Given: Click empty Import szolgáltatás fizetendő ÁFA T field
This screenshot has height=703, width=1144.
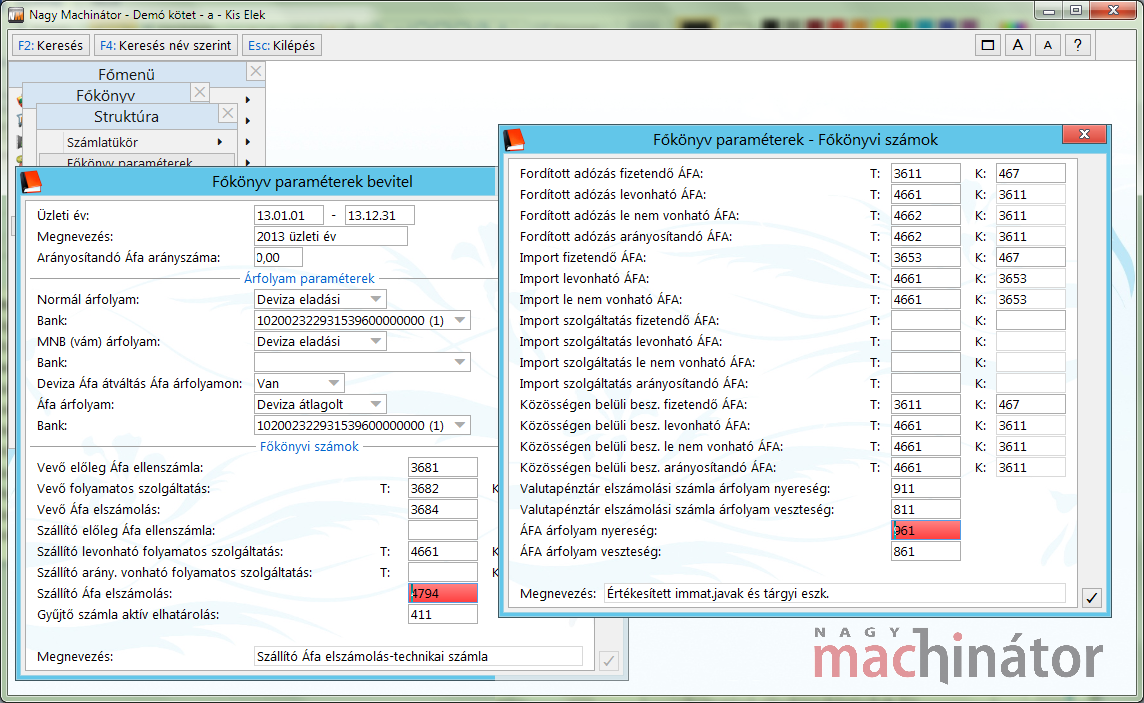Looking at the screenshot, I should 926,320.
